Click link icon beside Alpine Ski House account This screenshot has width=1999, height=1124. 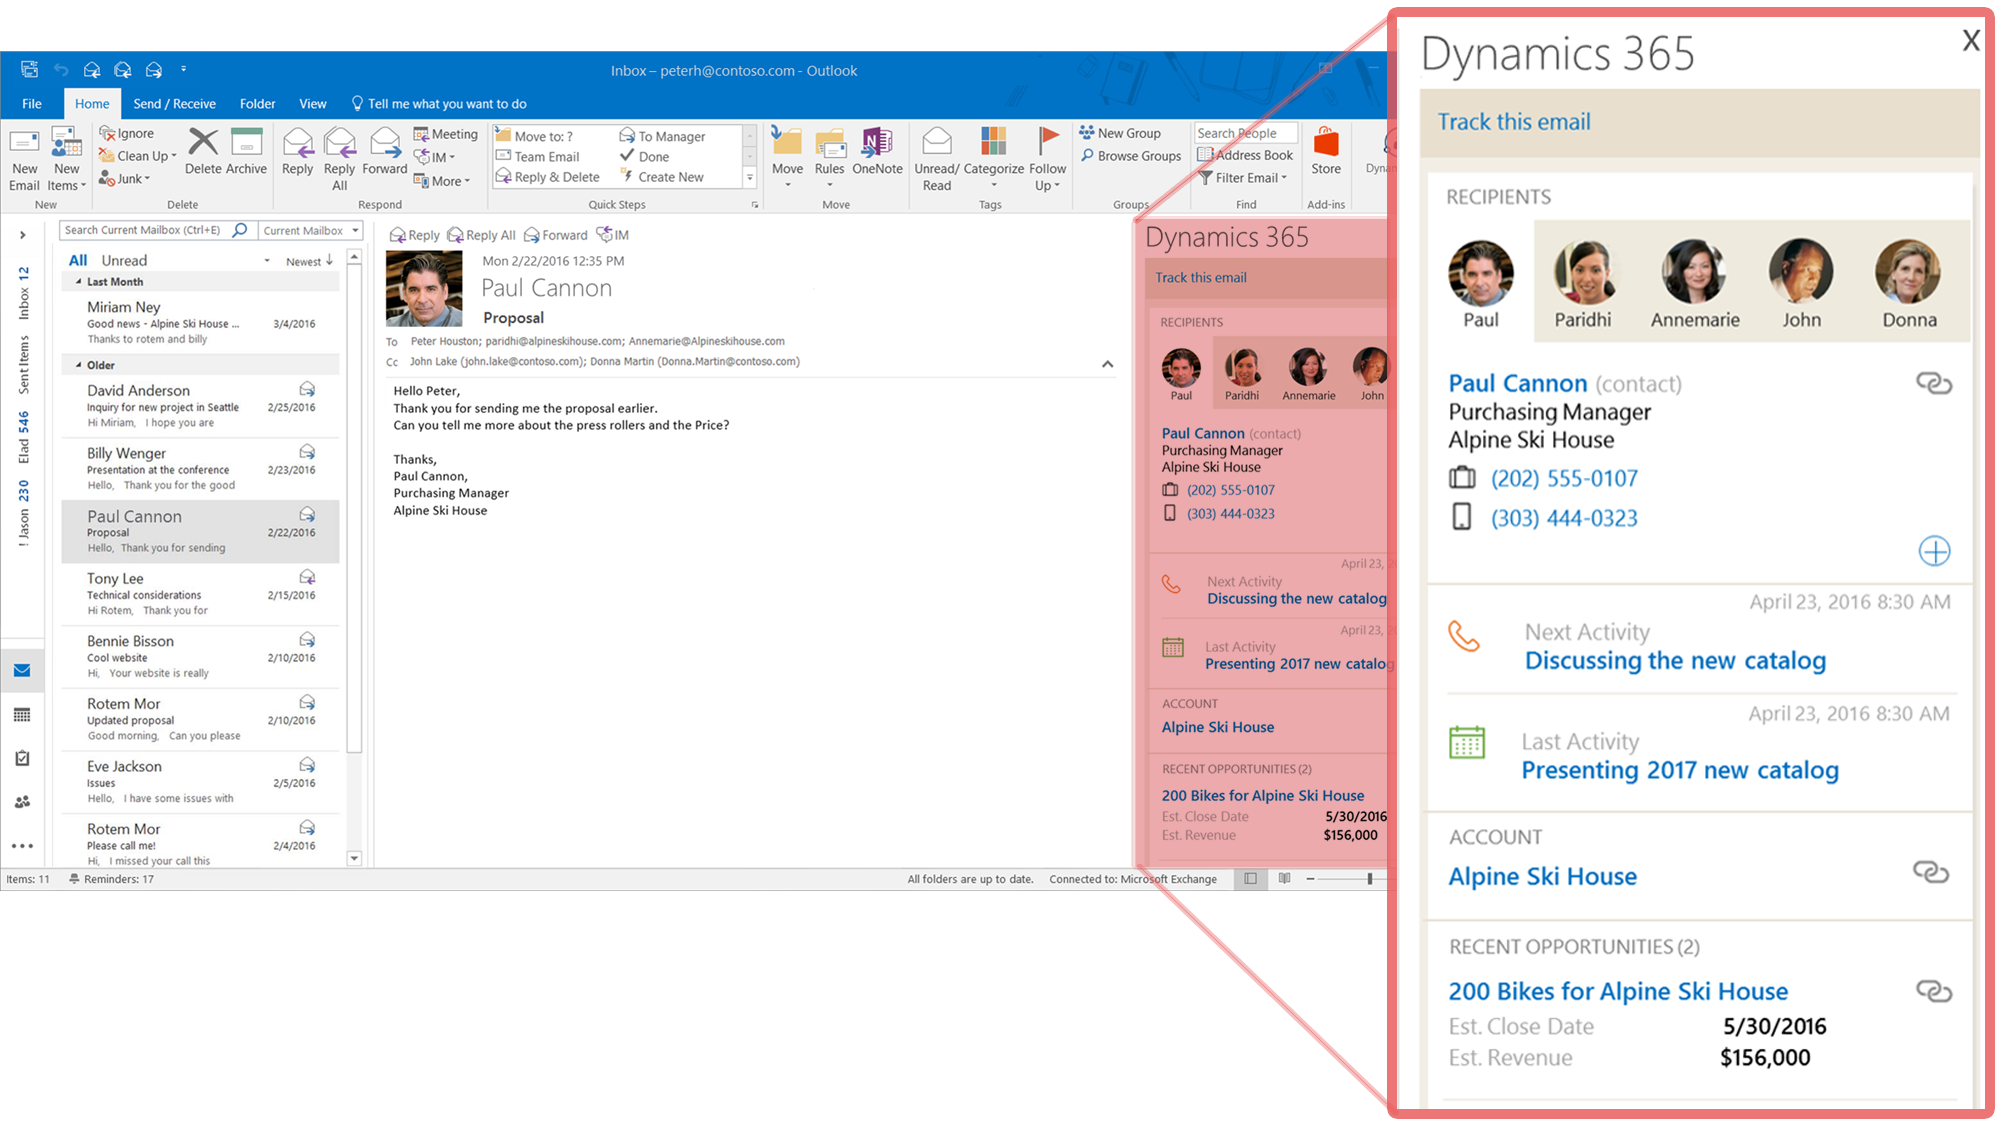(x=1931, y=872)
